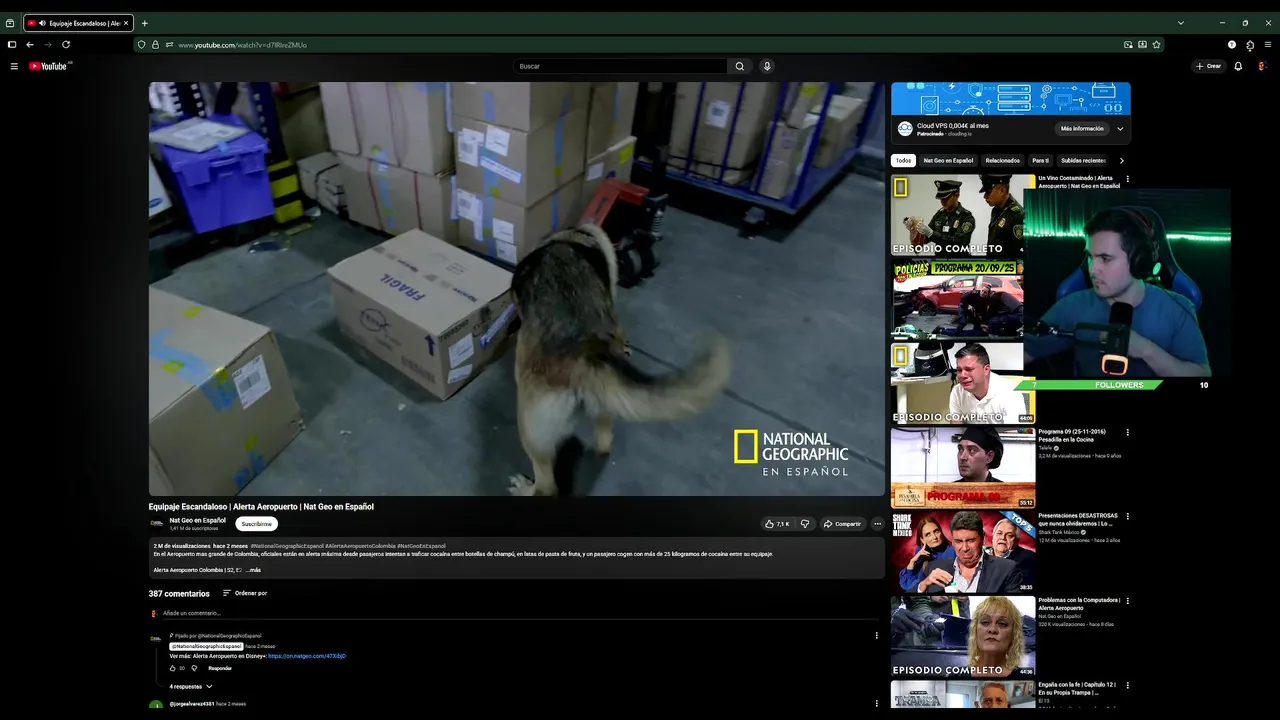This screenshot has width=1280, height=720.
Task: Expand the video description with ...más
Action: (x=254, y=570)
